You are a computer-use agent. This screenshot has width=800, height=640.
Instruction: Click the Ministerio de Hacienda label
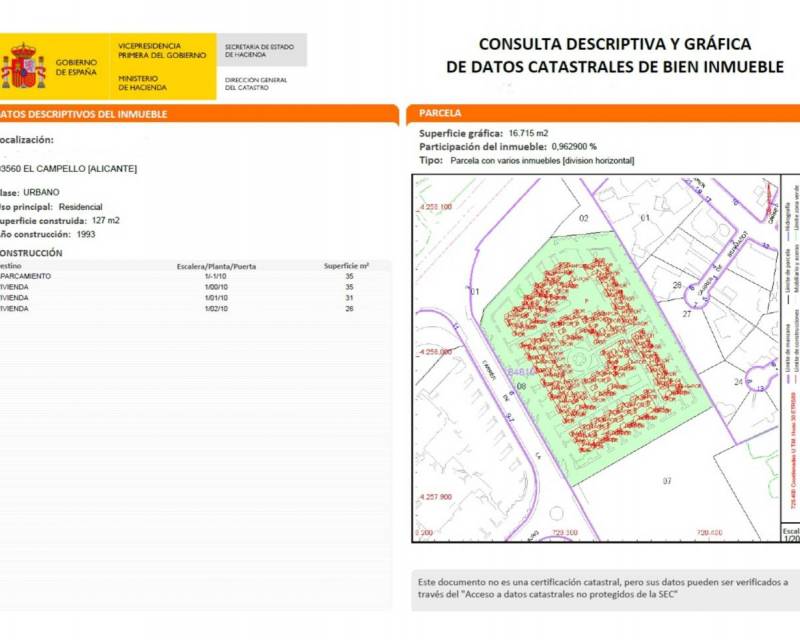coord(143,82)
